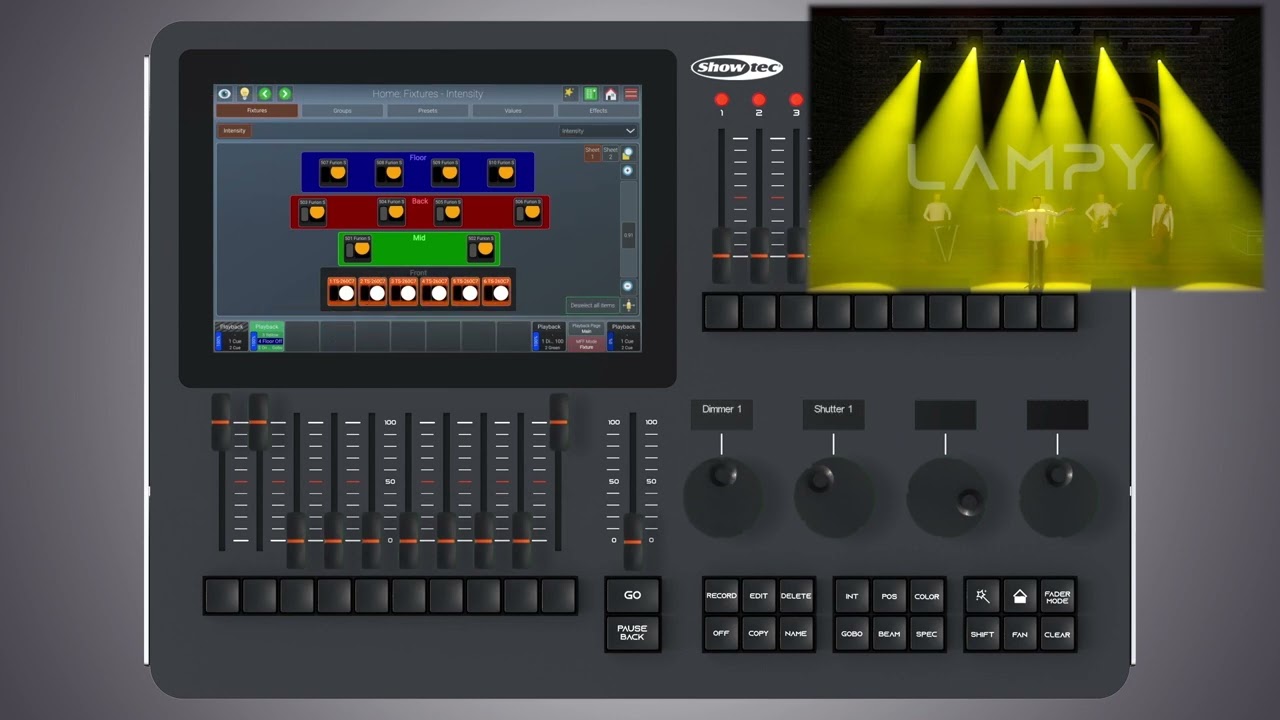The height and width of the screenshot is (720, 1280).
Task: Select fixture 509 Furion S
Action: [445, 172]
